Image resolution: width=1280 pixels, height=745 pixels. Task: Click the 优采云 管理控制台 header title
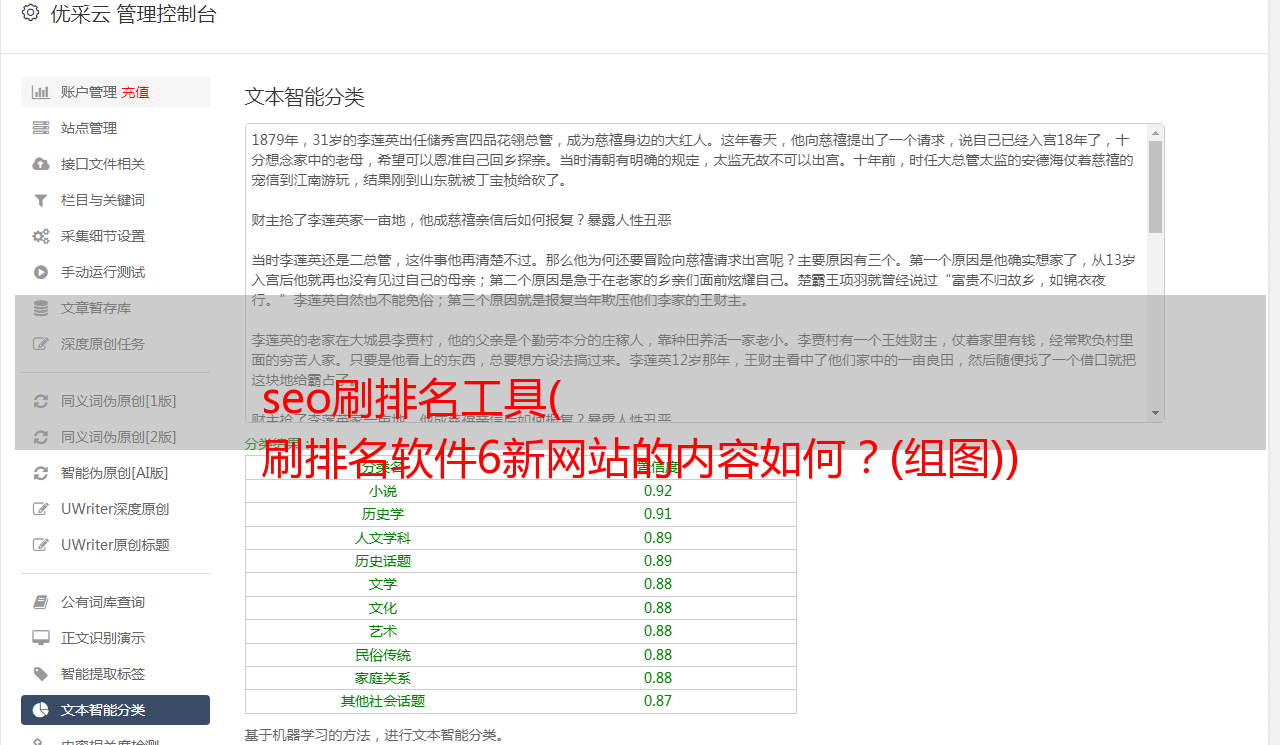[133, 14]
